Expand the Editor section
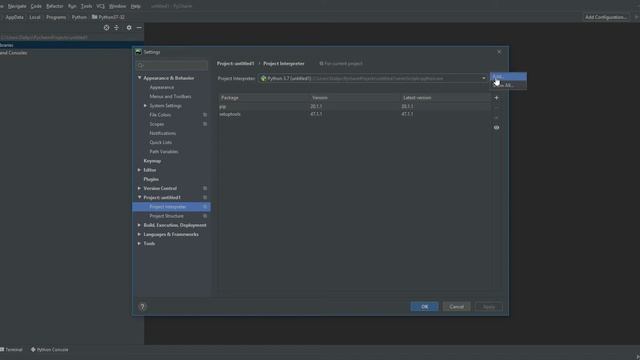Screen dimensions: 640x360 coord(140,170)
